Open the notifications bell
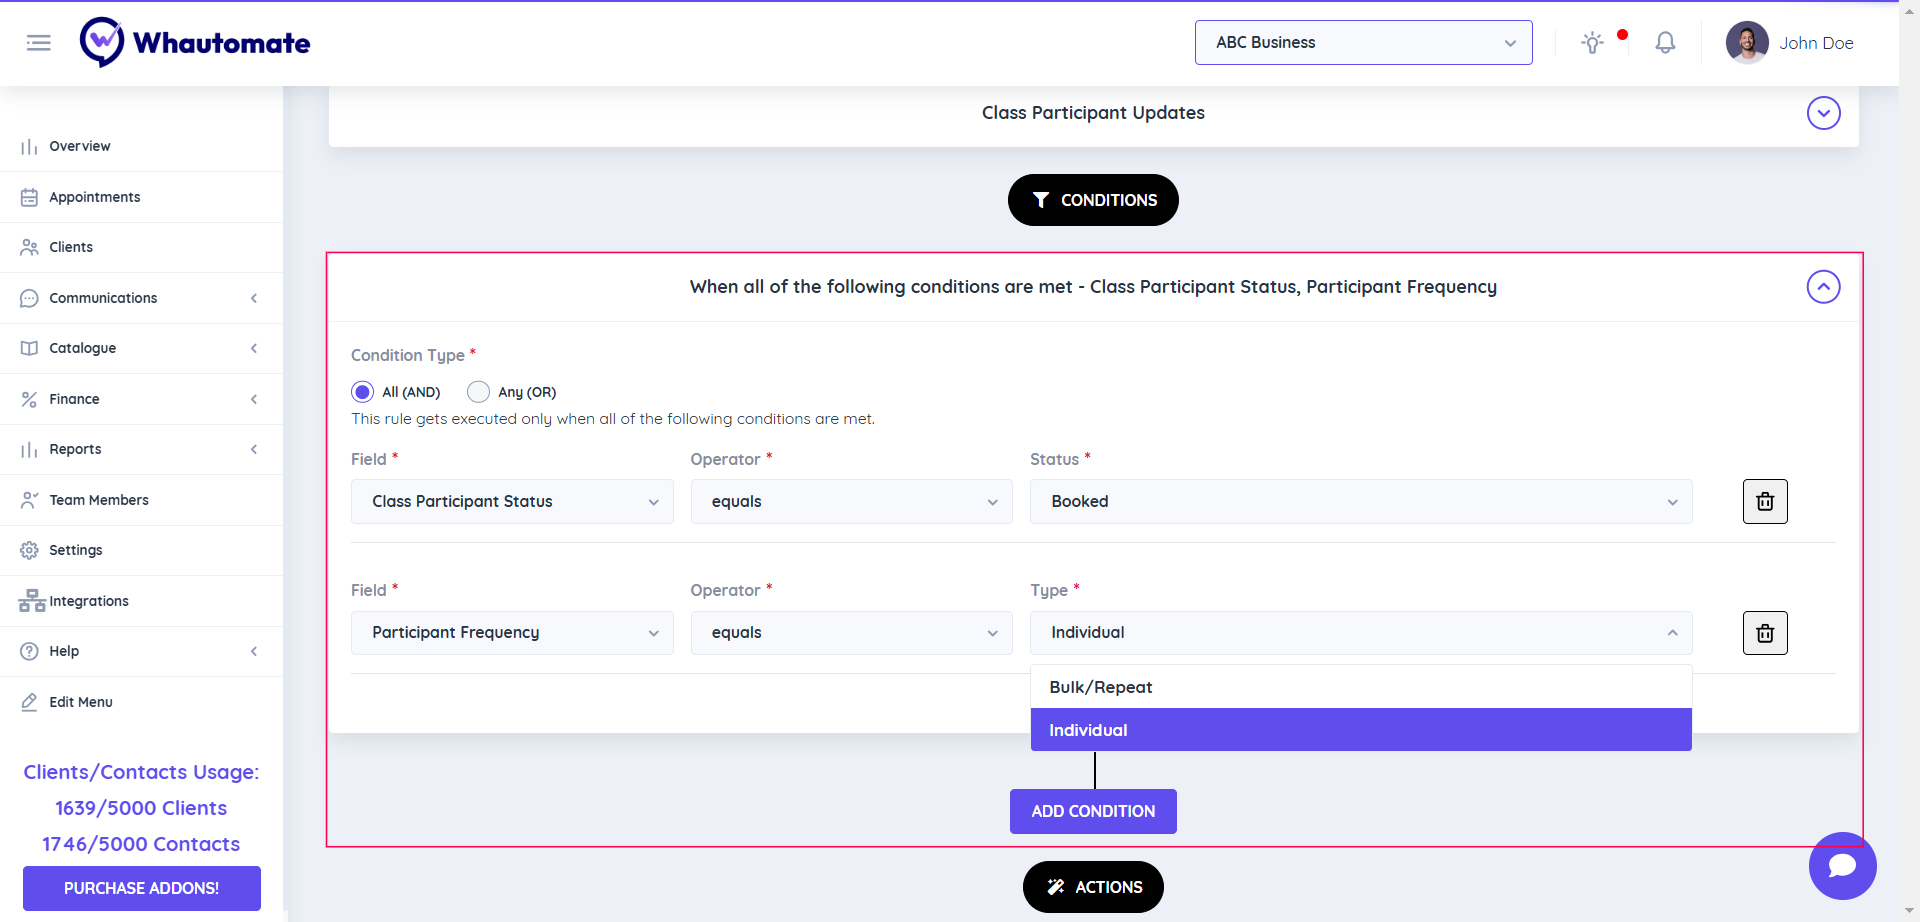Screen dimensions: 1920x922 point(1665,43)
